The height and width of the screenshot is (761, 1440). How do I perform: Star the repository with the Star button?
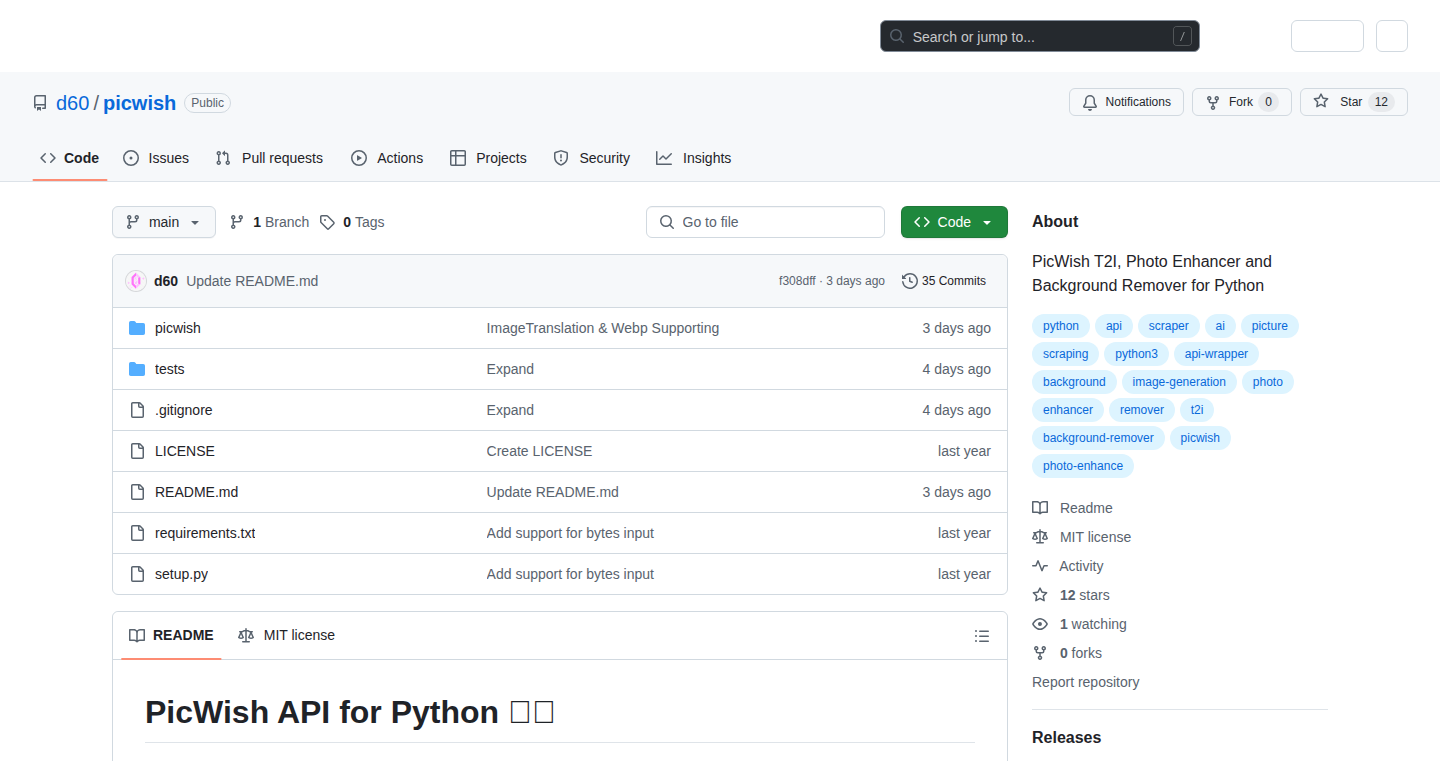coord(1353,102)
